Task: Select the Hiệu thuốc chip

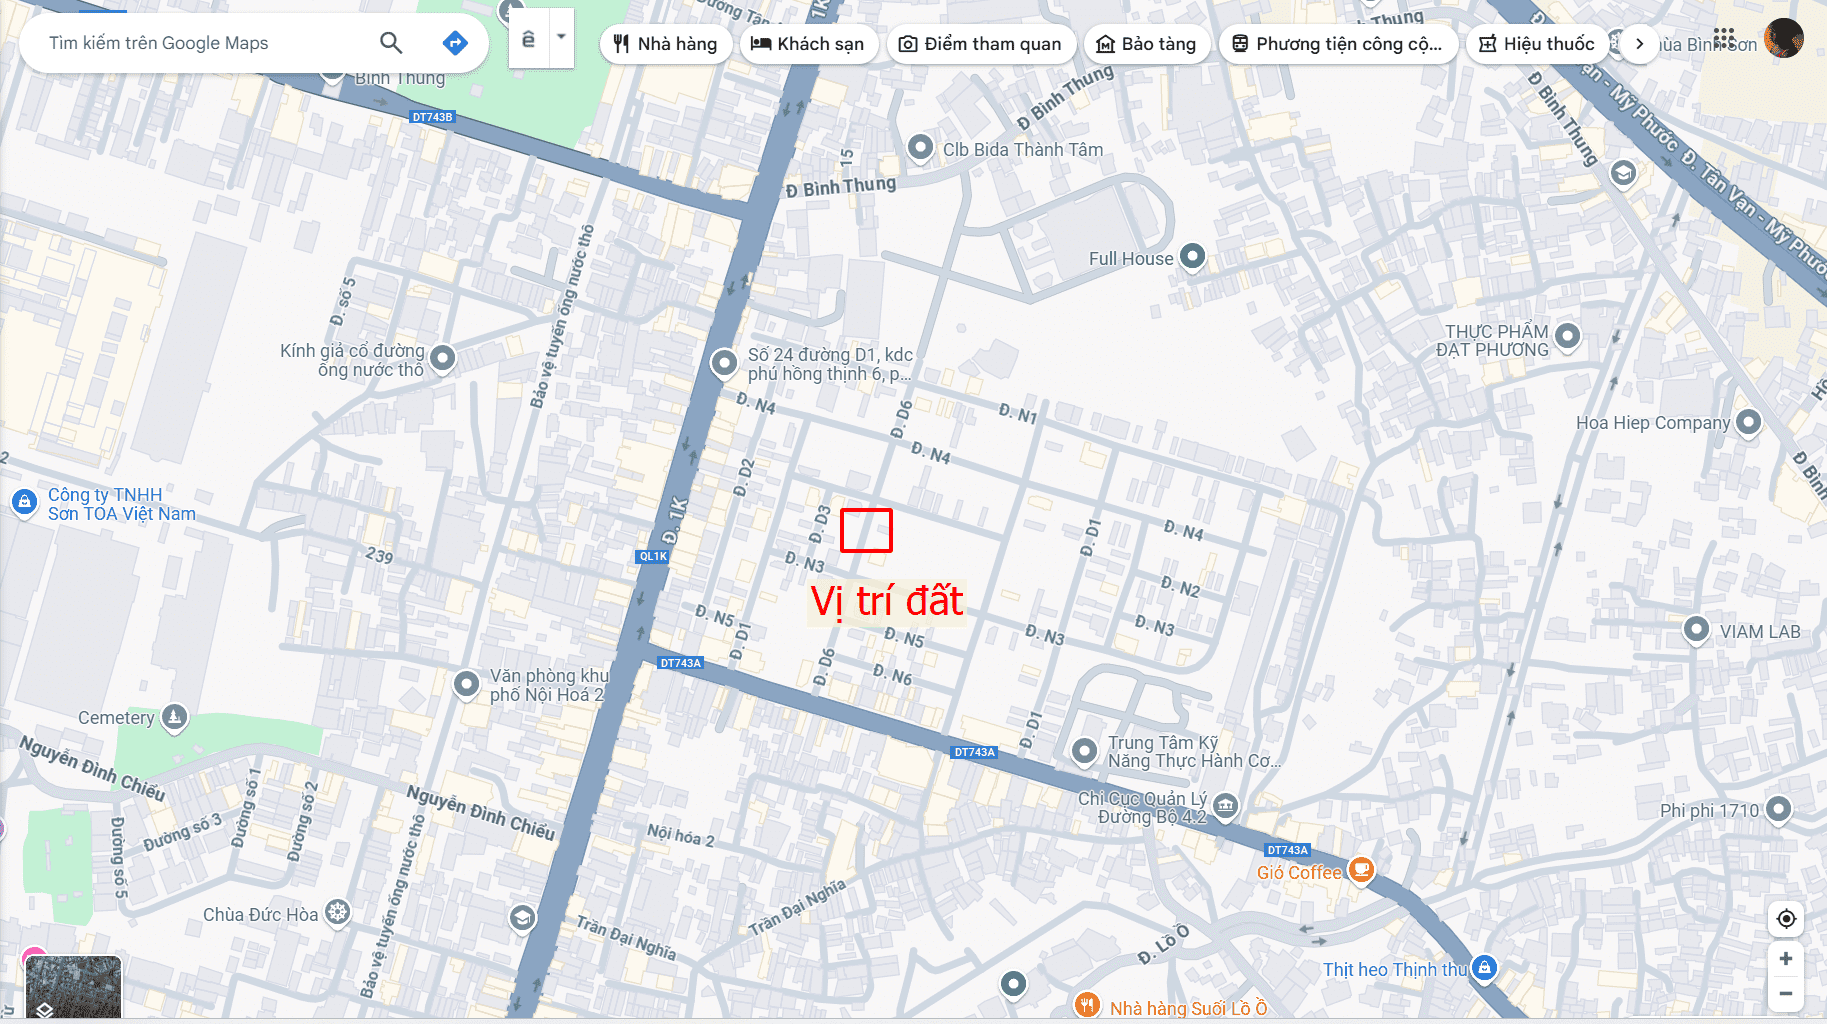Action: [x=1537, y=44]
